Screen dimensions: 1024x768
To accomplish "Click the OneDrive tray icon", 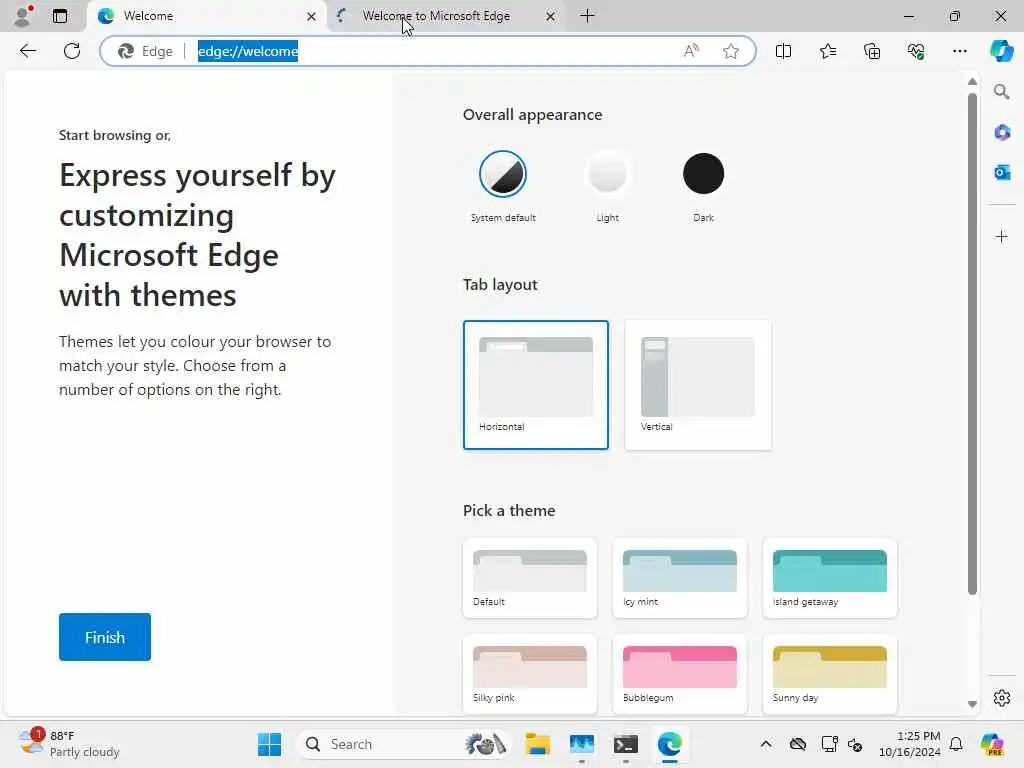I will [x=797, y=744].
